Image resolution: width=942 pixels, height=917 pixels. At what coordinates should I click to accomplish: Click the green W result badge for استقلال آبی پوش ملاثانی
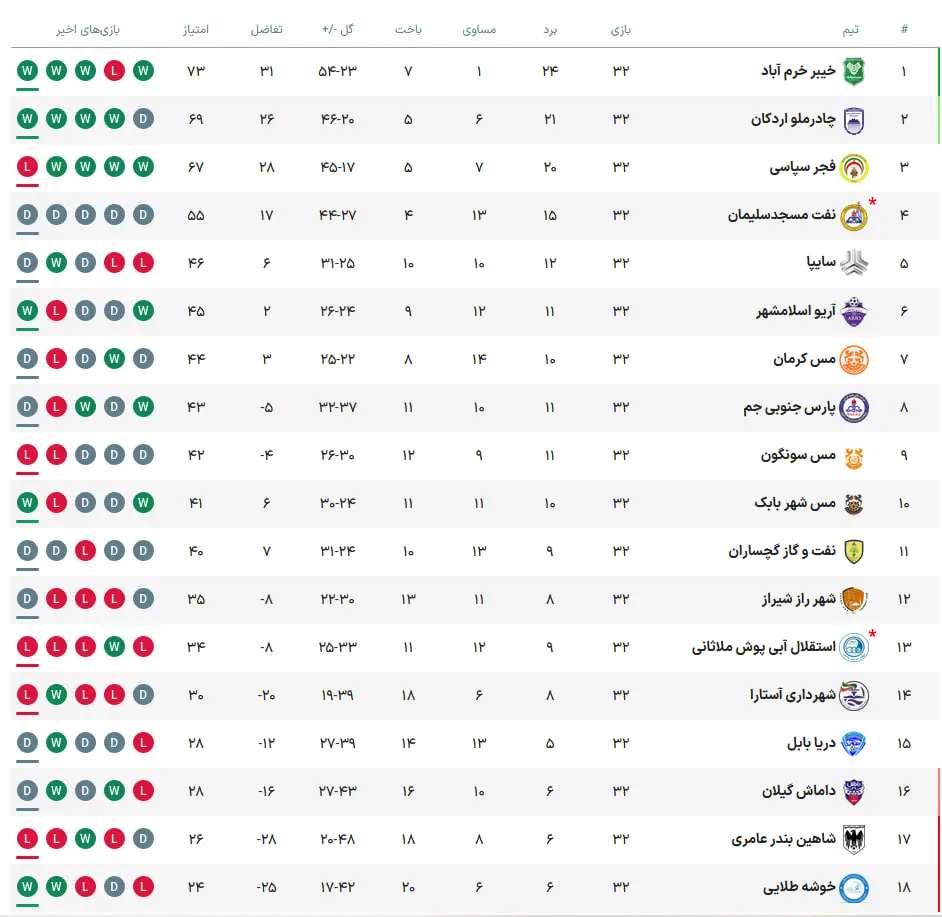[114, 647]
